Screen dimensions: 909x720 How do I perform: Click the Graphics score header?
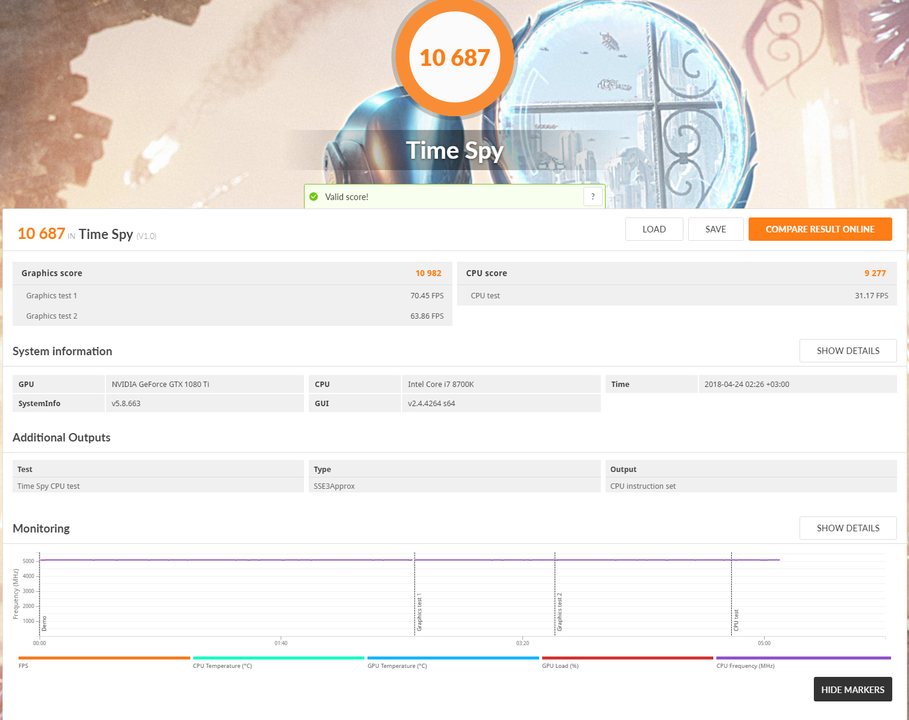point(52,273)
